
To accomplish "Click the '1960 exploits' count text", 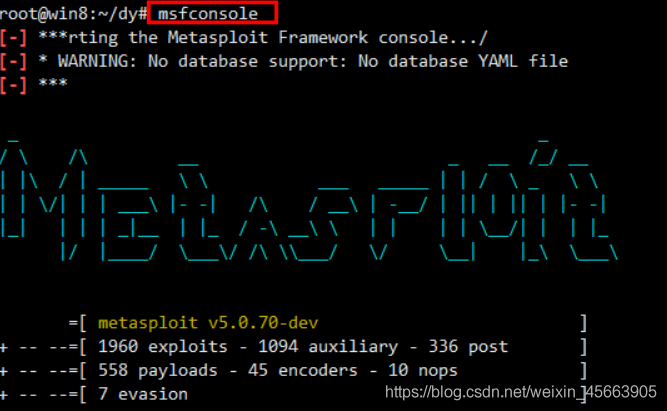I will 162,347.
